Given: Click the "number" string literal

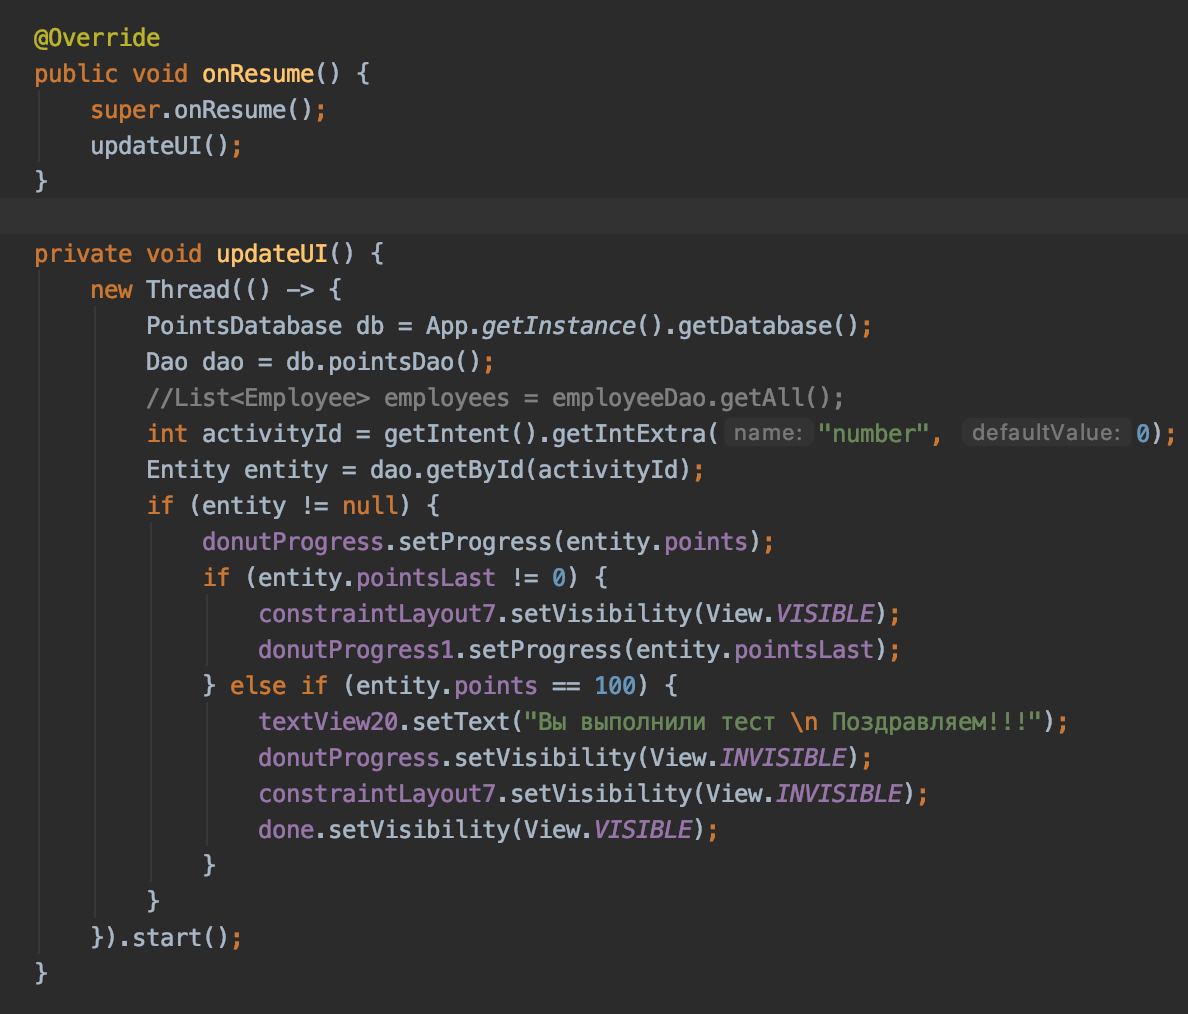Looking at the screenshot, I should [873, 433].
